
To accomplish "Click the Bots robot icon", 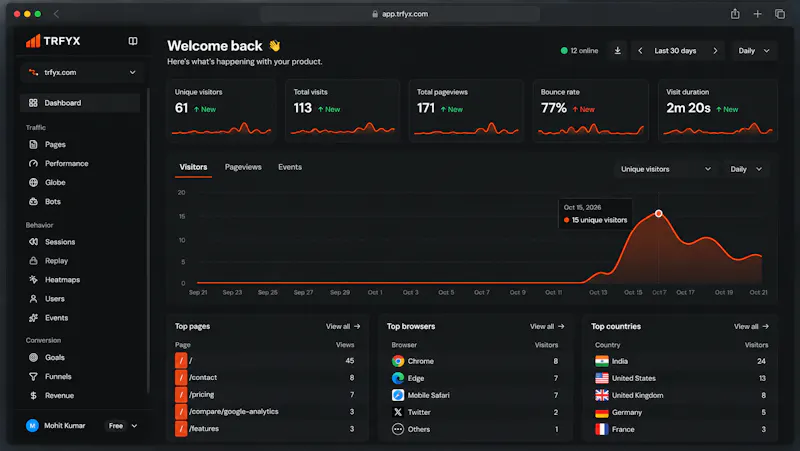I will 33,202.
